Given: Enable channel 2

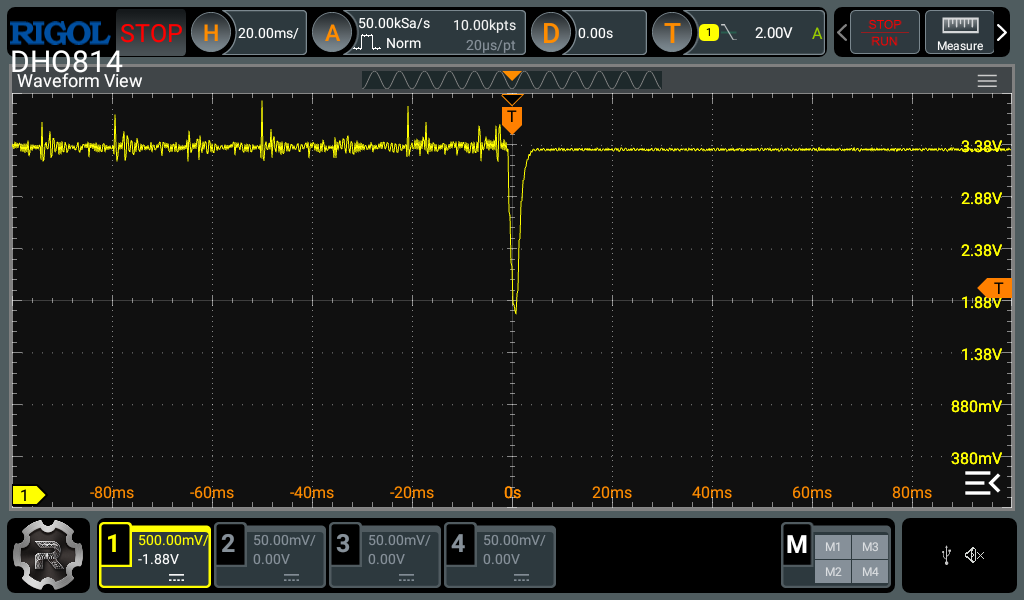Looking at the screenshot, I should 271,556.
